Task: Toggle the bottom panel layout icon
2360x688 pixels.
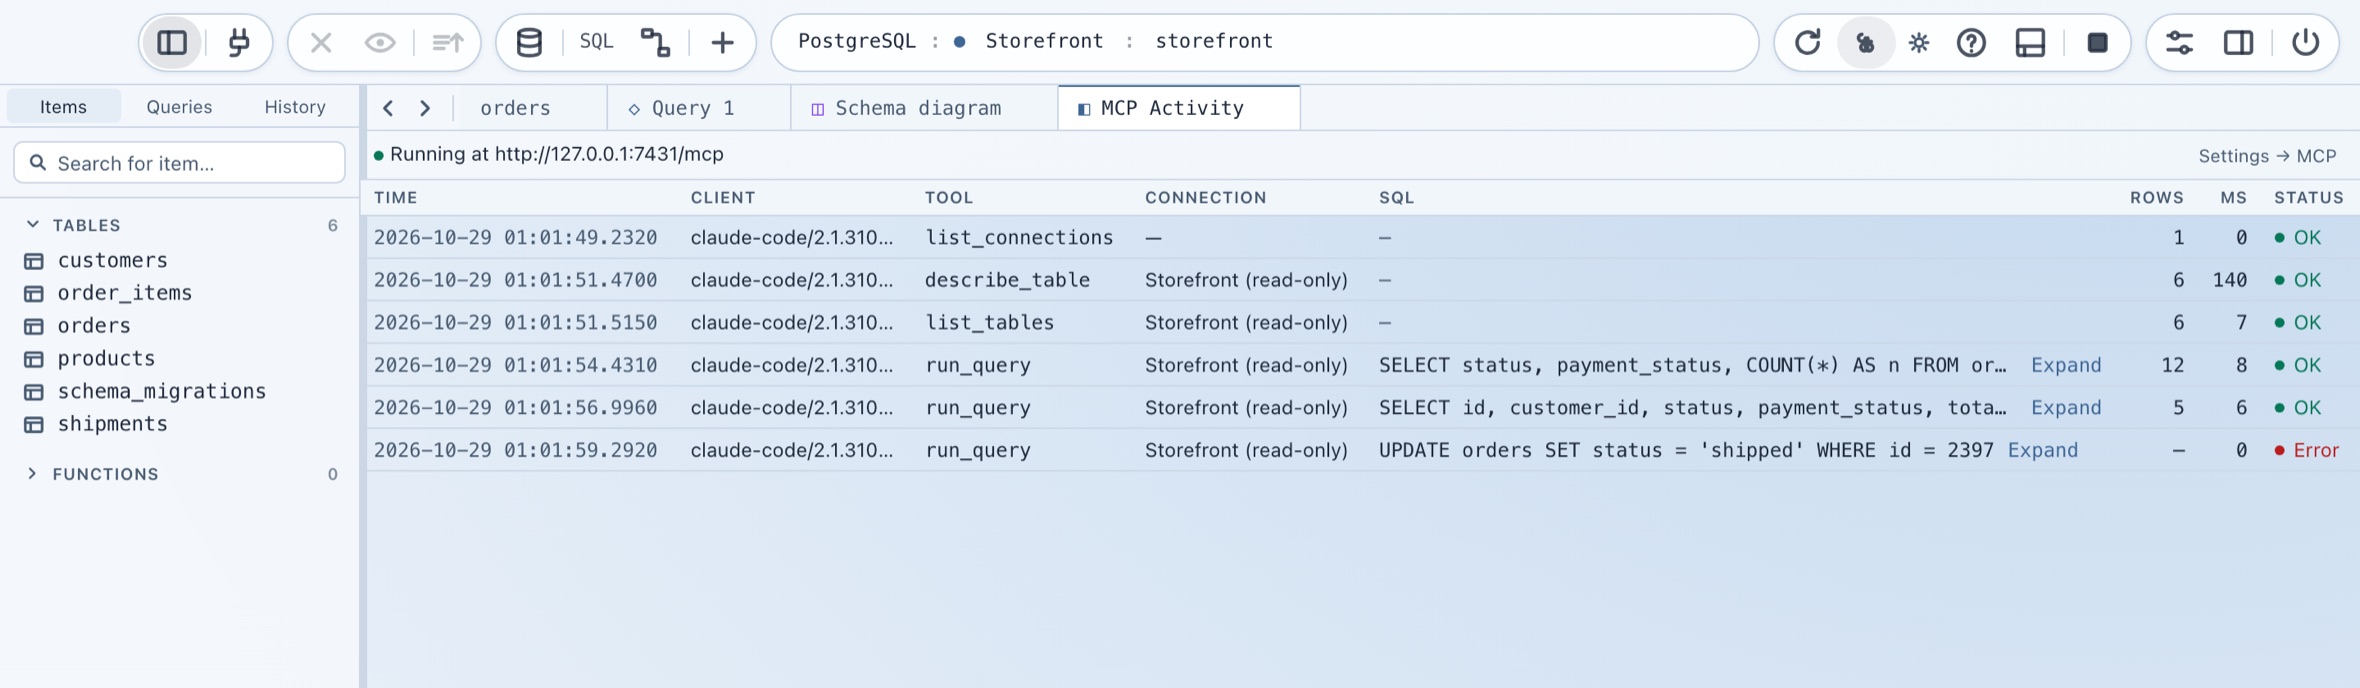Action: 2030,42
